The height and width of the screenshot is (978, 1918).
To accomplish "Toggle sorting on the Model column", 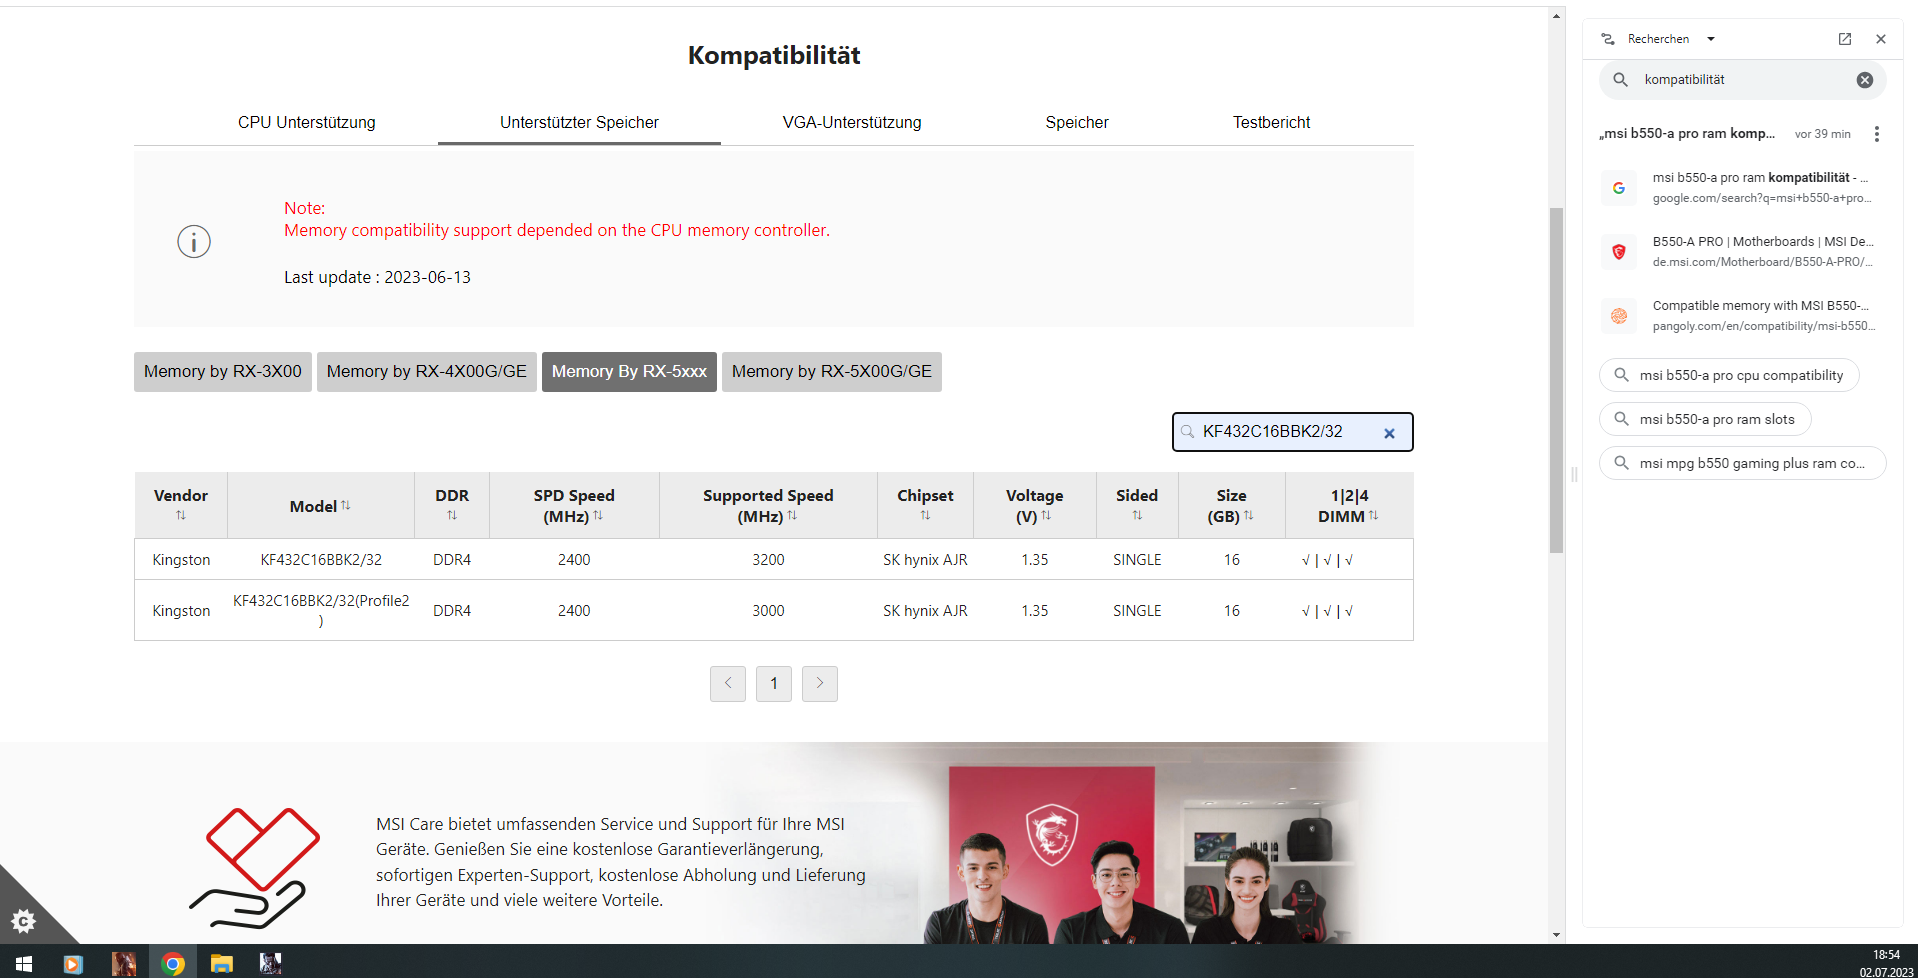I will click(346, 505).
